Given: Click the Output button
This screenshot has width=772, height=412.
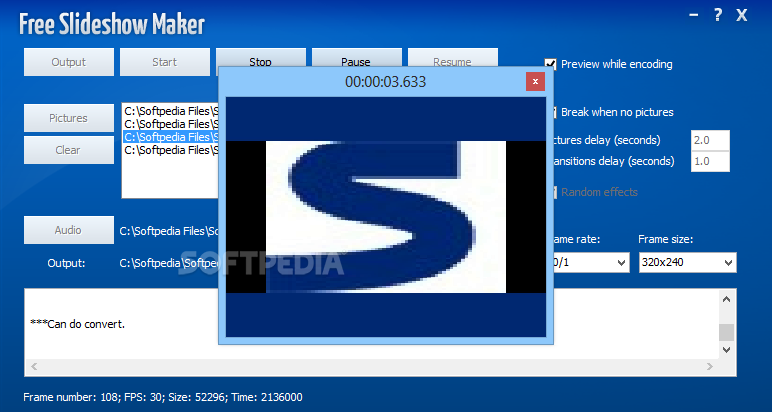Looking at the screenshot, I should tap(69, 62).
